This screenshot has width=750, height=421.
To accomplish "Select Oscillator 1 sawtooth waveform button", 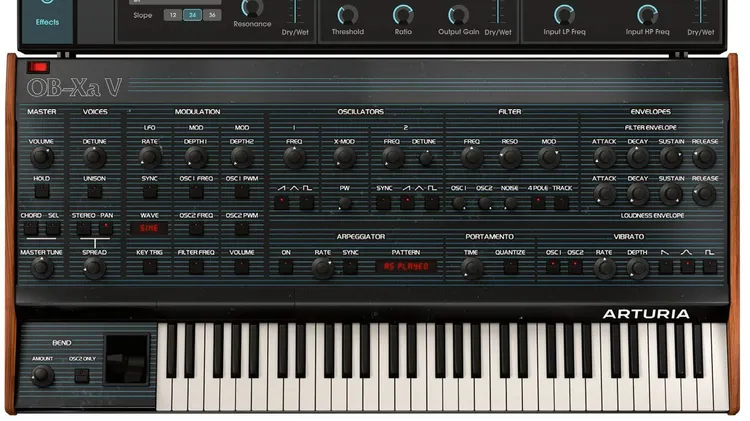I will click(x=281, y=202).
